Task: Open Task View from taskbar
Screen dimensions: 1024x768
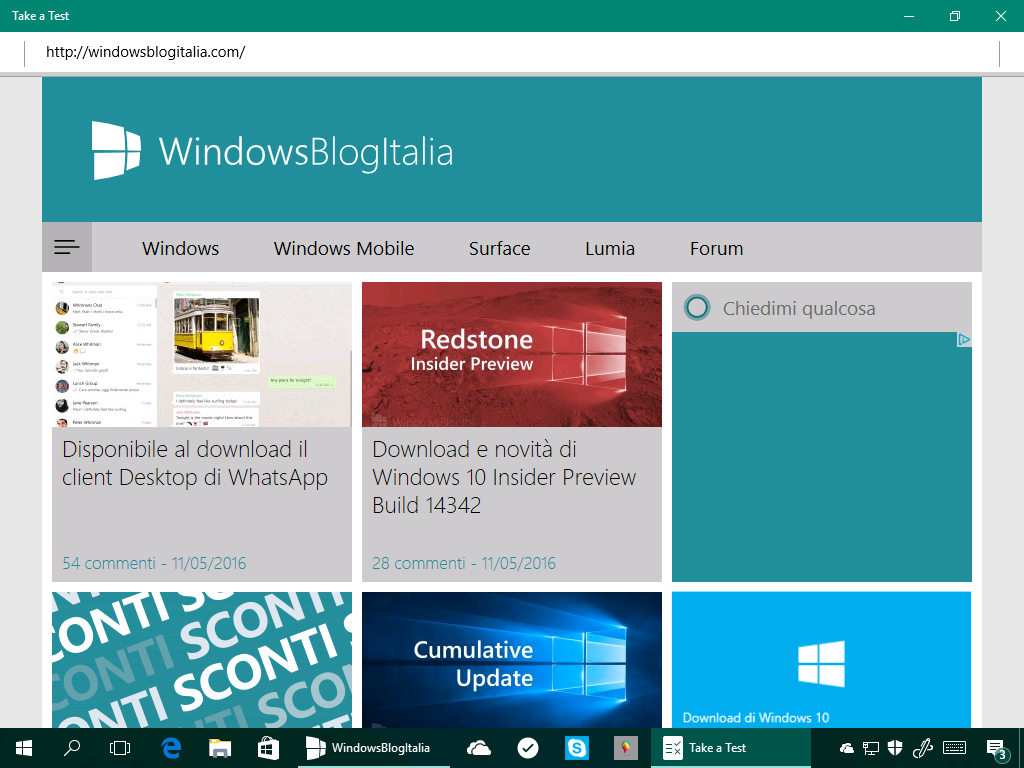Action: tap(120, 748)
